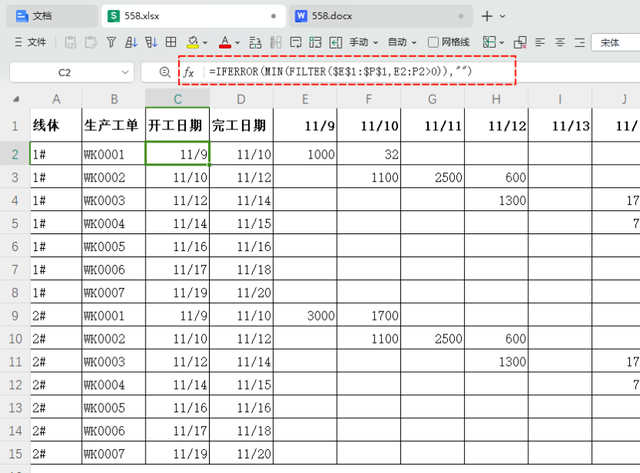This screenshot has height=473, width=640.
Task: Click 11/20 in row 15
Action: pyautogui.click(x=241, y=453)
